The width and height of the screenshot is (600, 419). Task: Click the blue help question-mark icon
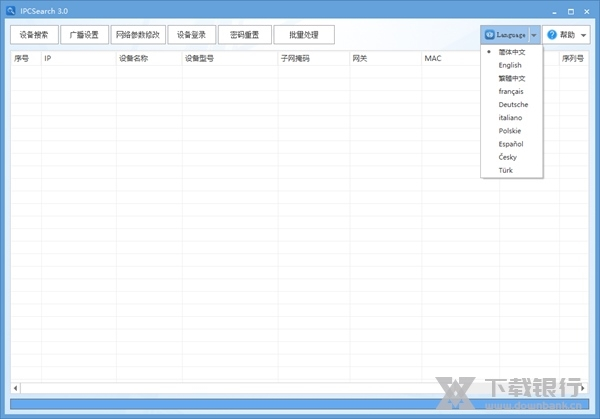click(x=552, y=35)
